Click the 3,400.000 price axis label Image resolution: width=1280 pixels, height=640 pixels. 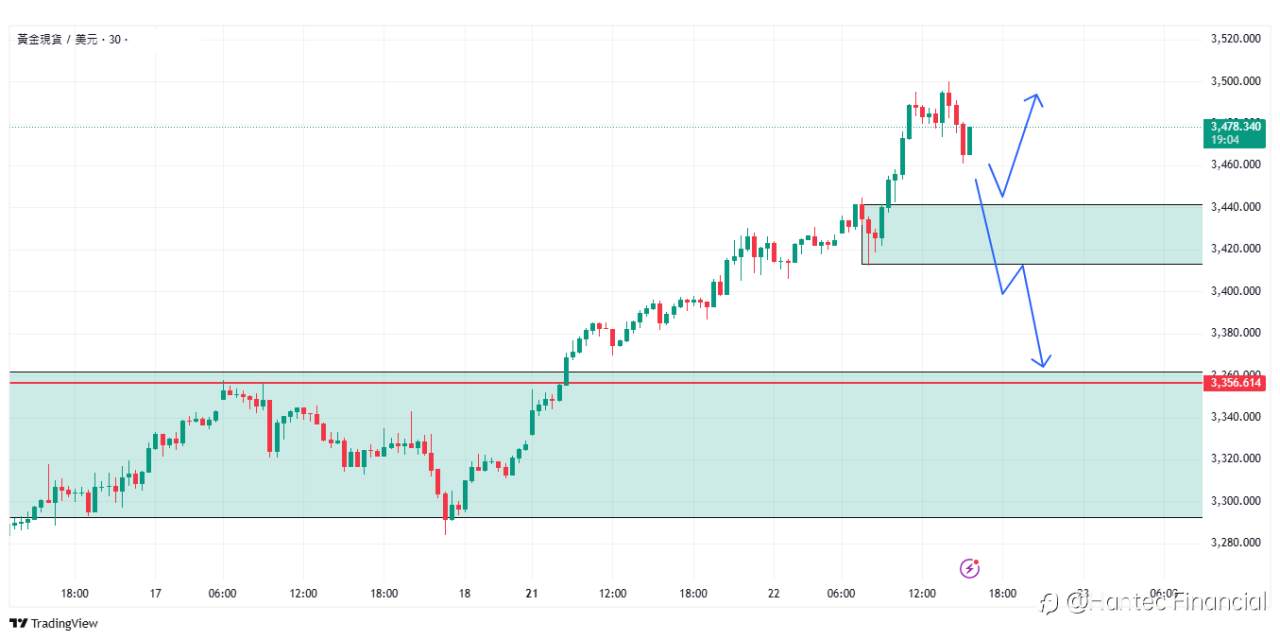coord(1233,291)
